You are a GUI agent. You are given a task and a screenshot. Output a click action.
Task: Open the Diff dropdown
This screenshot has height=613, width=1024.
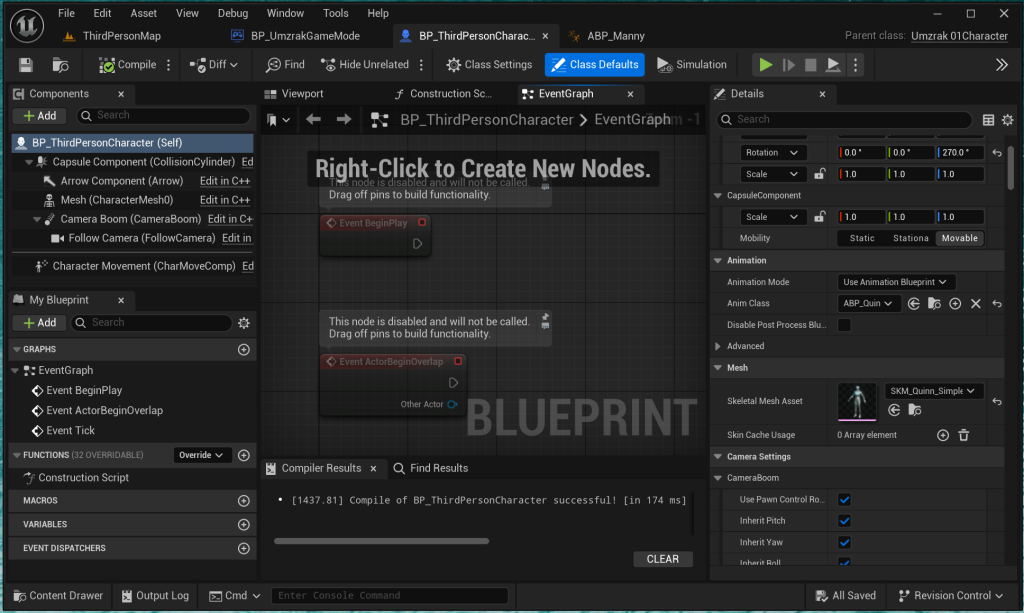[214, 65]
